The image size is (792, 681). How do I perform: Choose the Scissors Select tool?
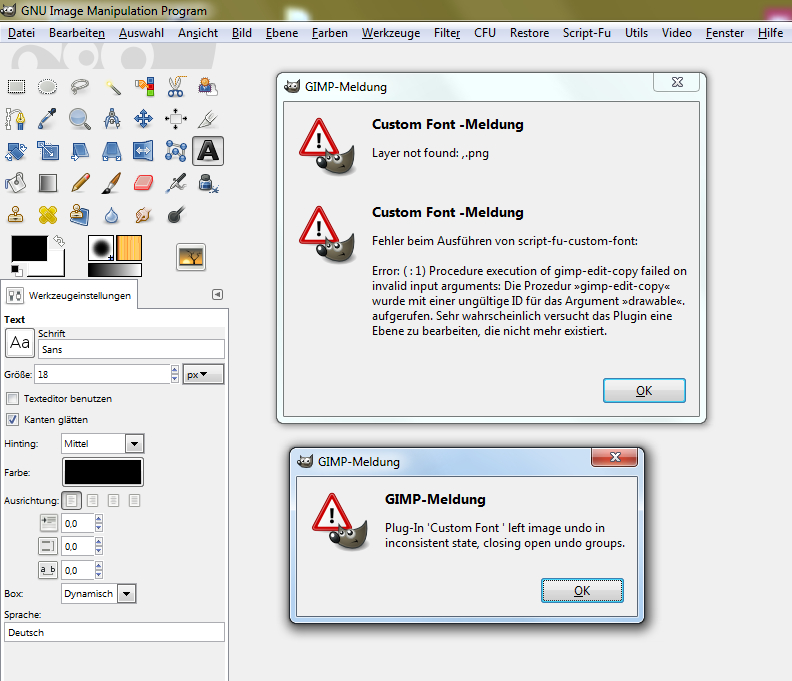[176, 87]
